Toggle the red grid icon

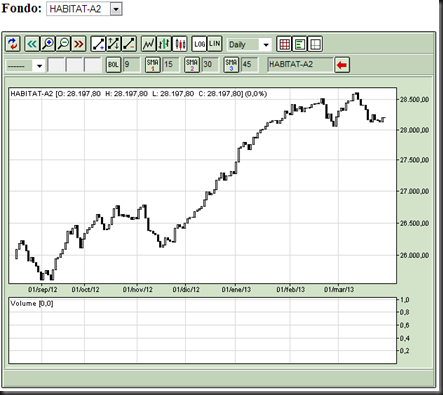point(284,44)
